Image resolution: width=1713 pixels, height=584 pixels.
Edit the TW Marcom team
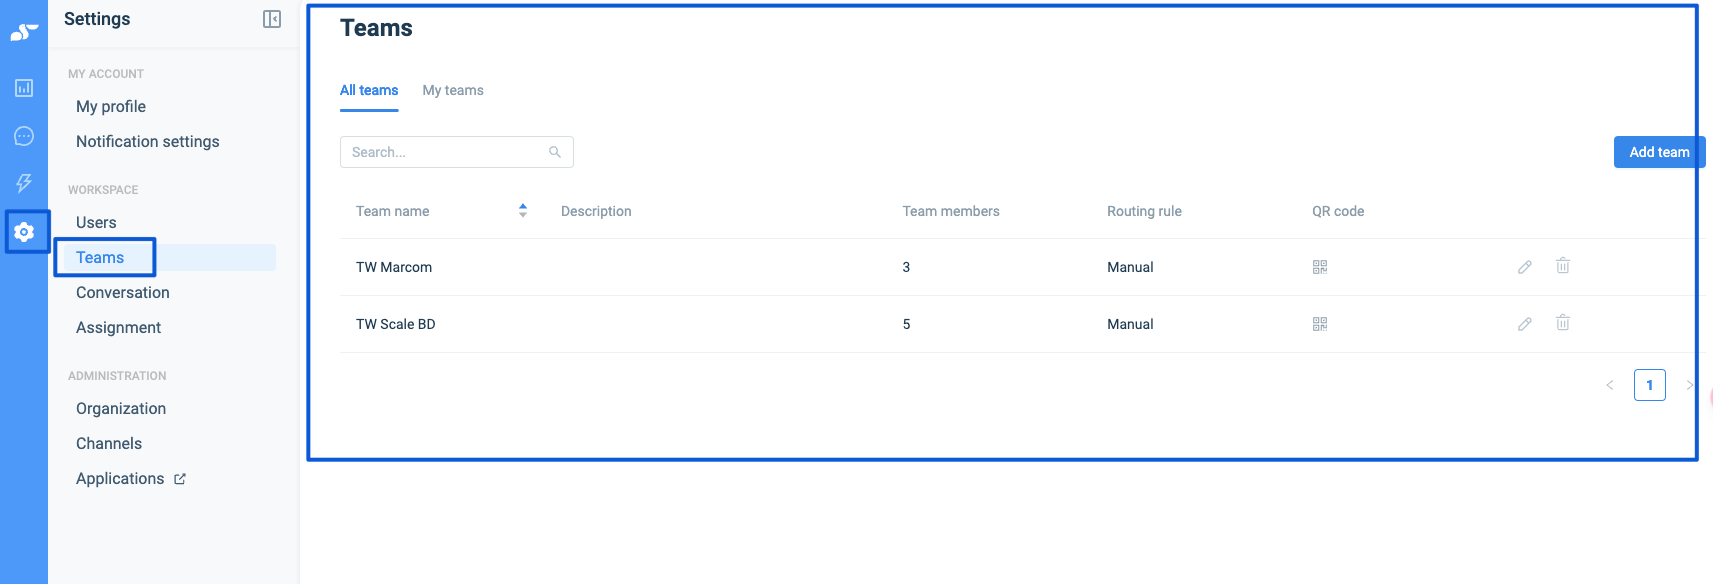[1525, 267]
